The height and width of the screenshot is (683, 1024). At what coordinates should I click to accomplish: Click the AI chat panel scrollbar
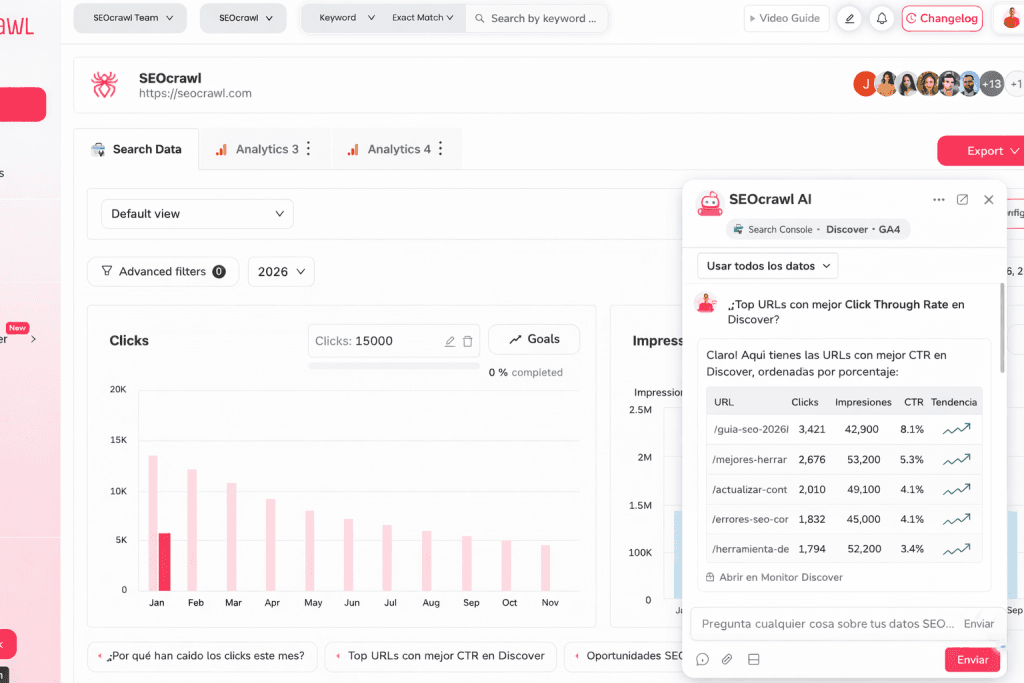click(1002, 328)
